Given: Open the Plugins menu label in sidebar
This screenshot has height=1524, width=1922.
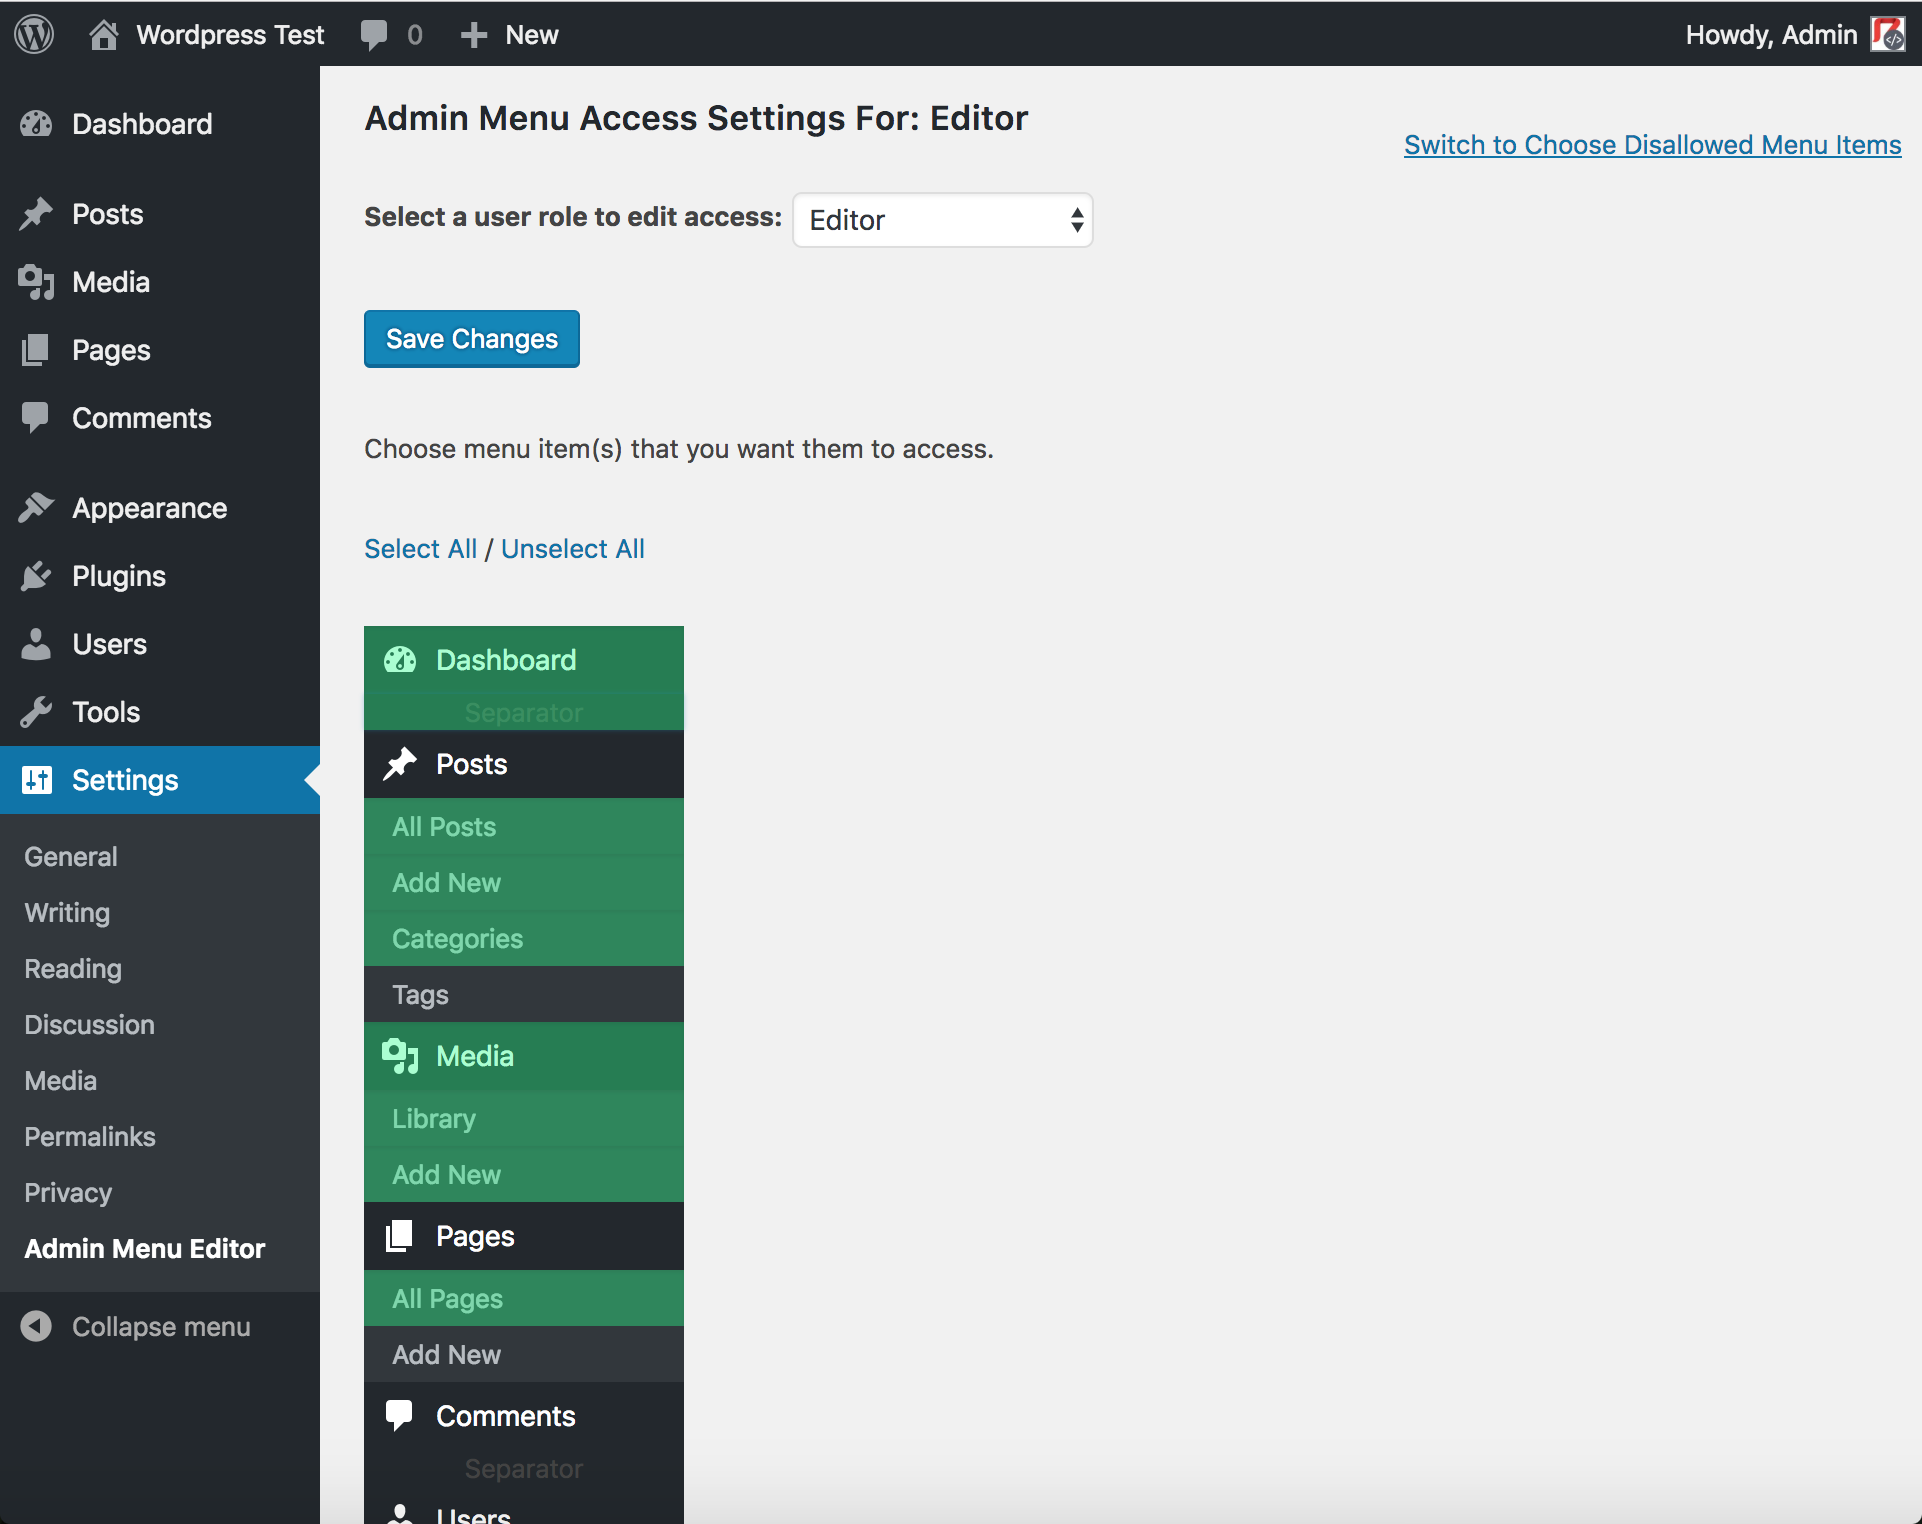Looking at the screenshot, I should (x=119, y=576).
